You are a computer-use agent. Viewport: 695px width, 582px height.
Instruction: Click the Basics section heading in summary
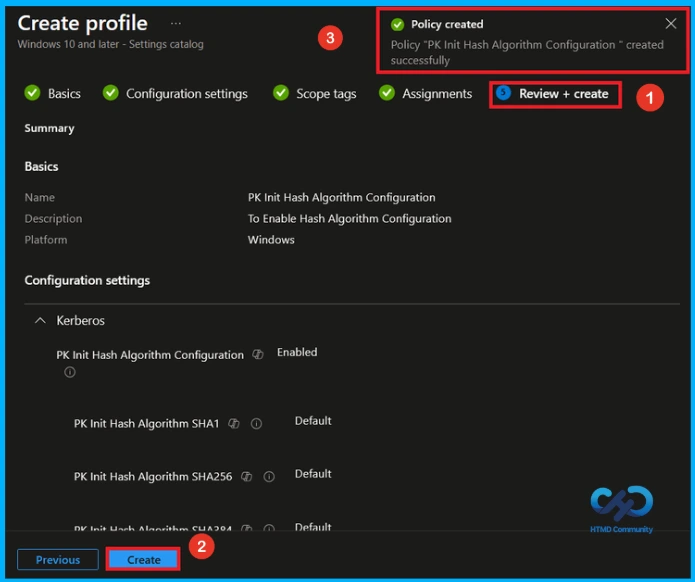(x=41, y=166)
